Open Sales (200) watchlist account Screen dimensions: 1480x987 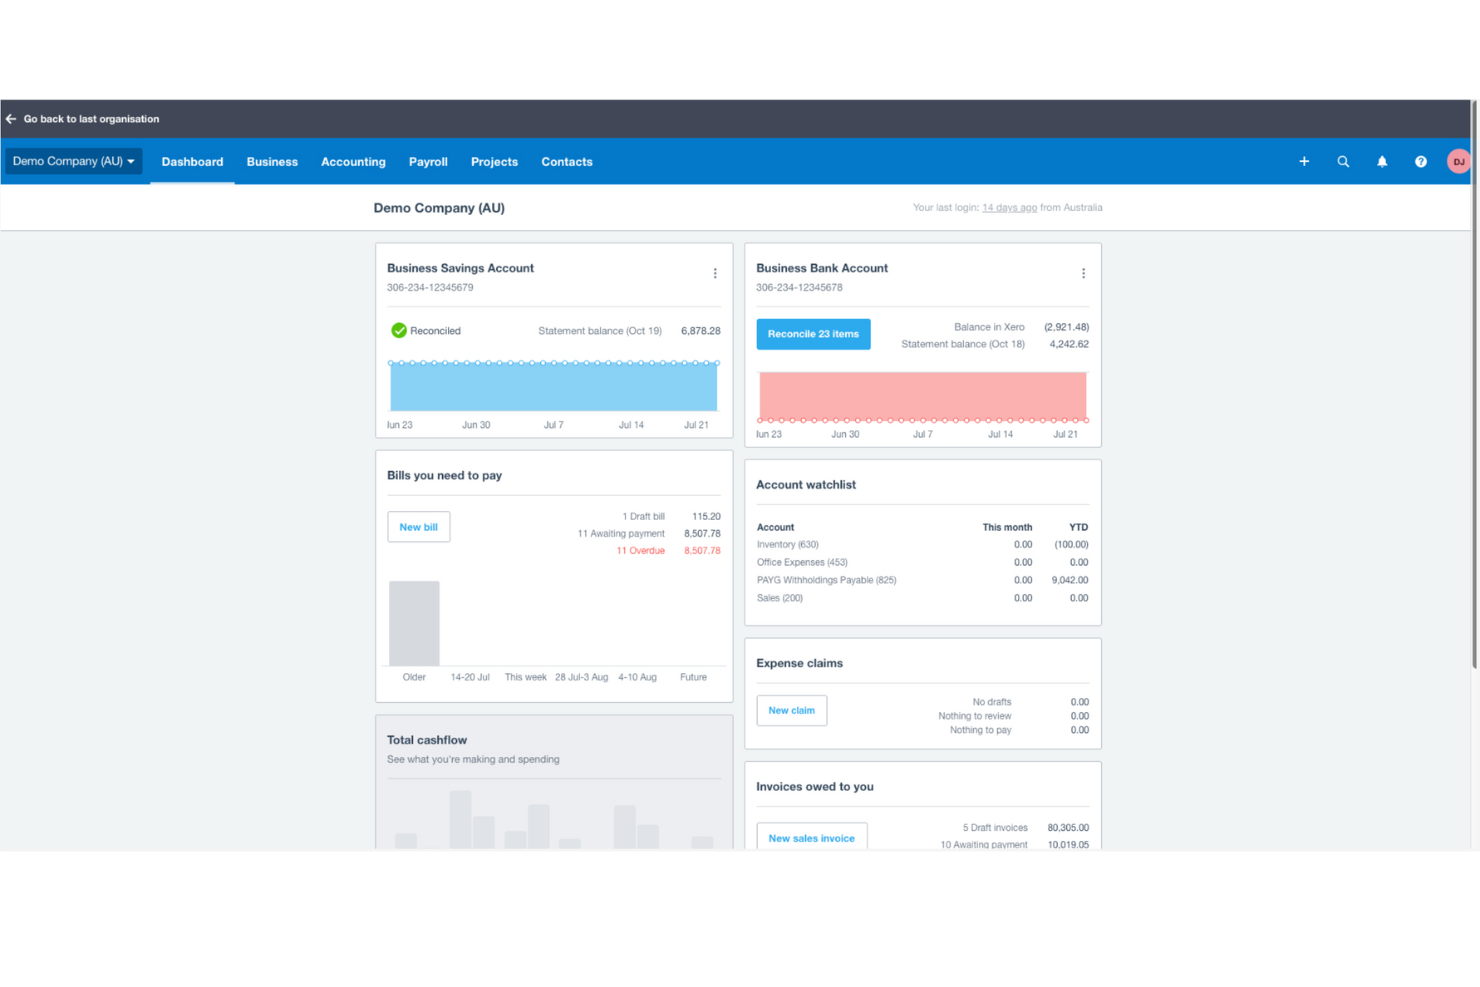779,598
